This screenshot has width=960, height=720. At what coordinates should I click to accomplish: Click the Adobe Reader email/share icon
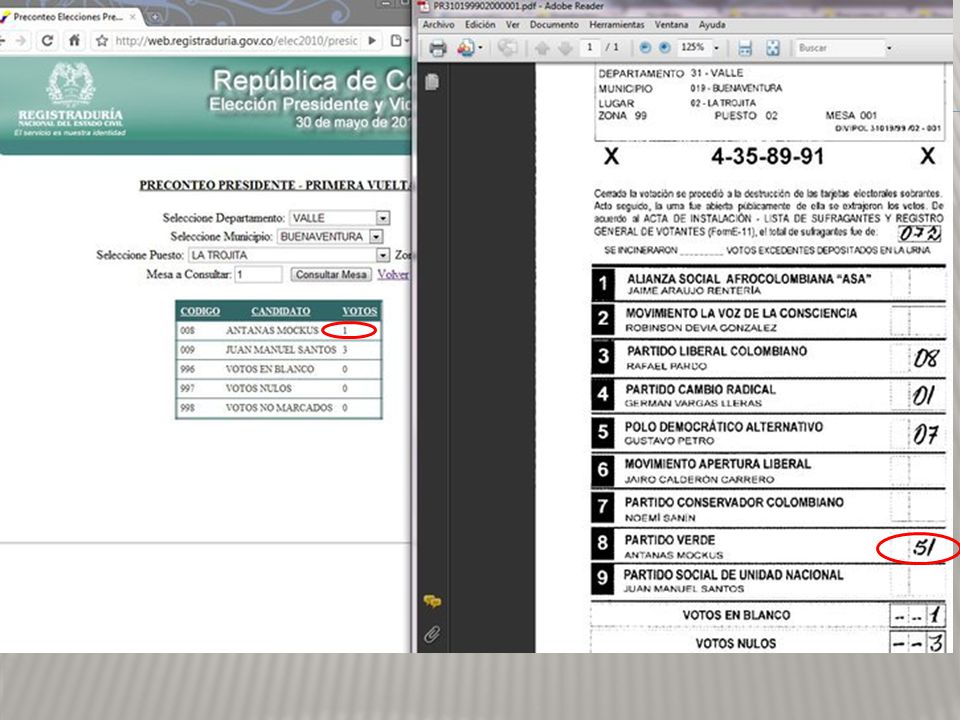click(x=466, y=48)
